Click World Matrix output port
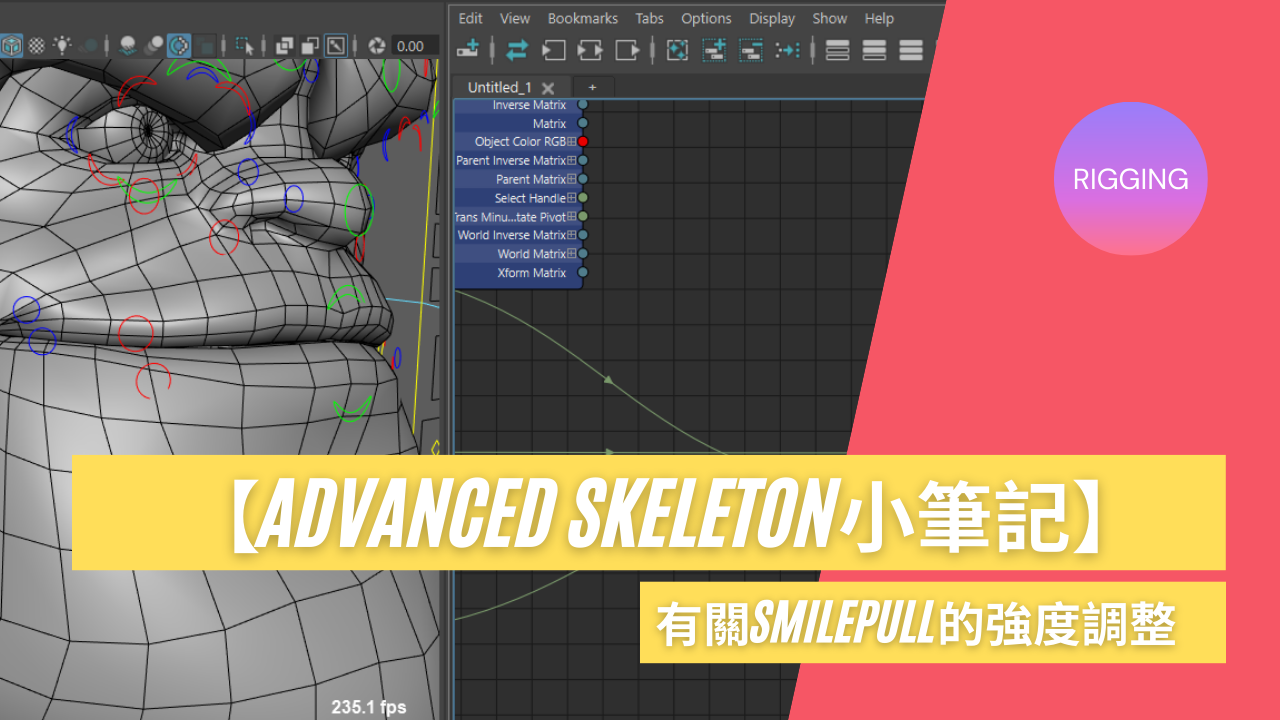Viewport: 1280px width, 720px height. [583, 254]
